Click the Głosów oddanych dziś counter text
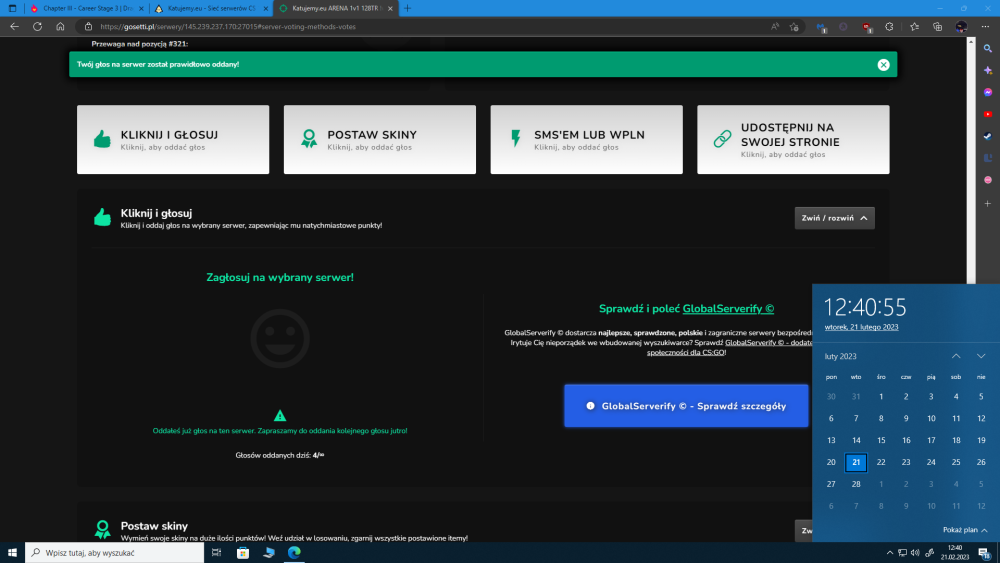 (280, 455)
